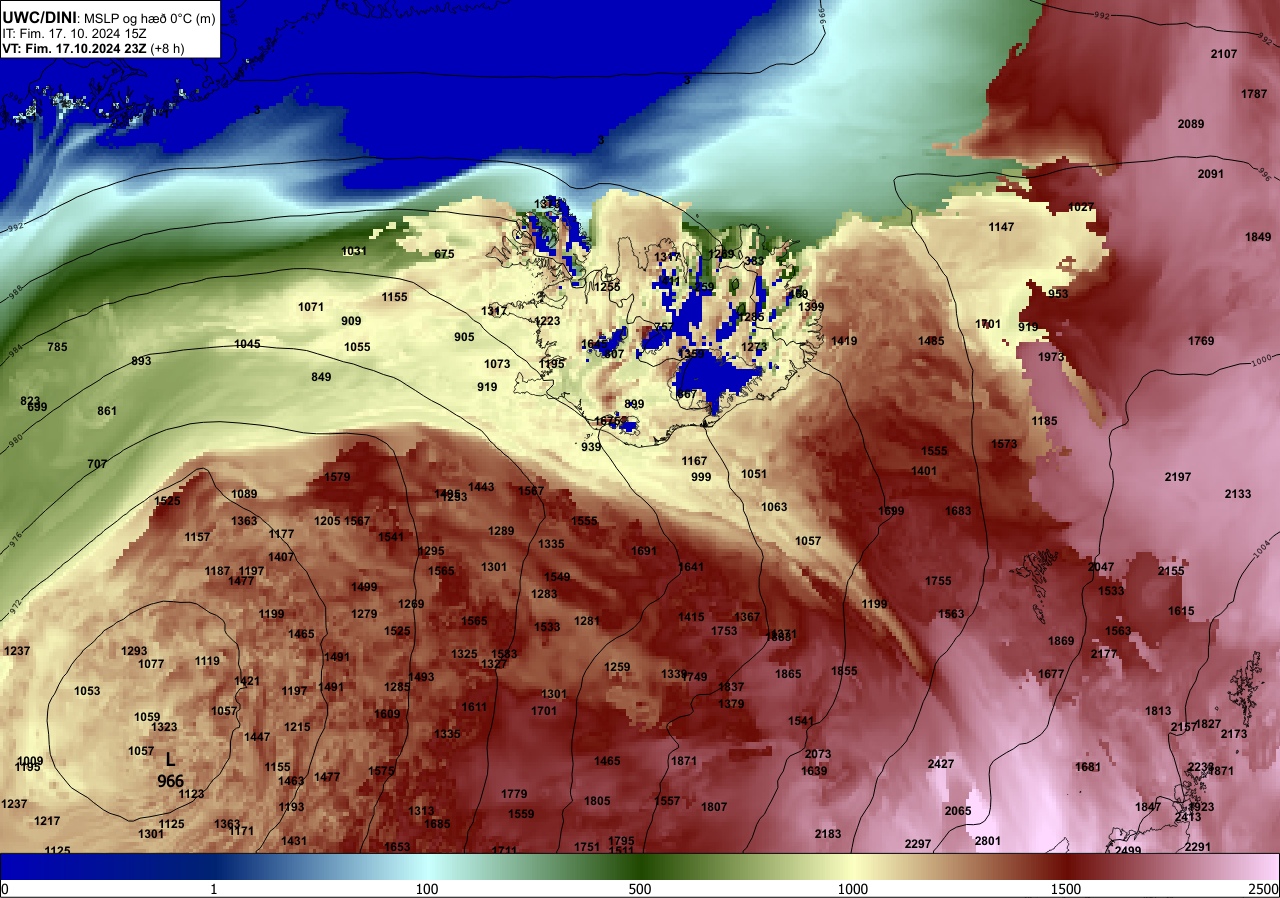The image size is (1280, 898).
Task: Click the IT: Fim. 17. 10. 2024 15Z line
Action: (76, 33)
